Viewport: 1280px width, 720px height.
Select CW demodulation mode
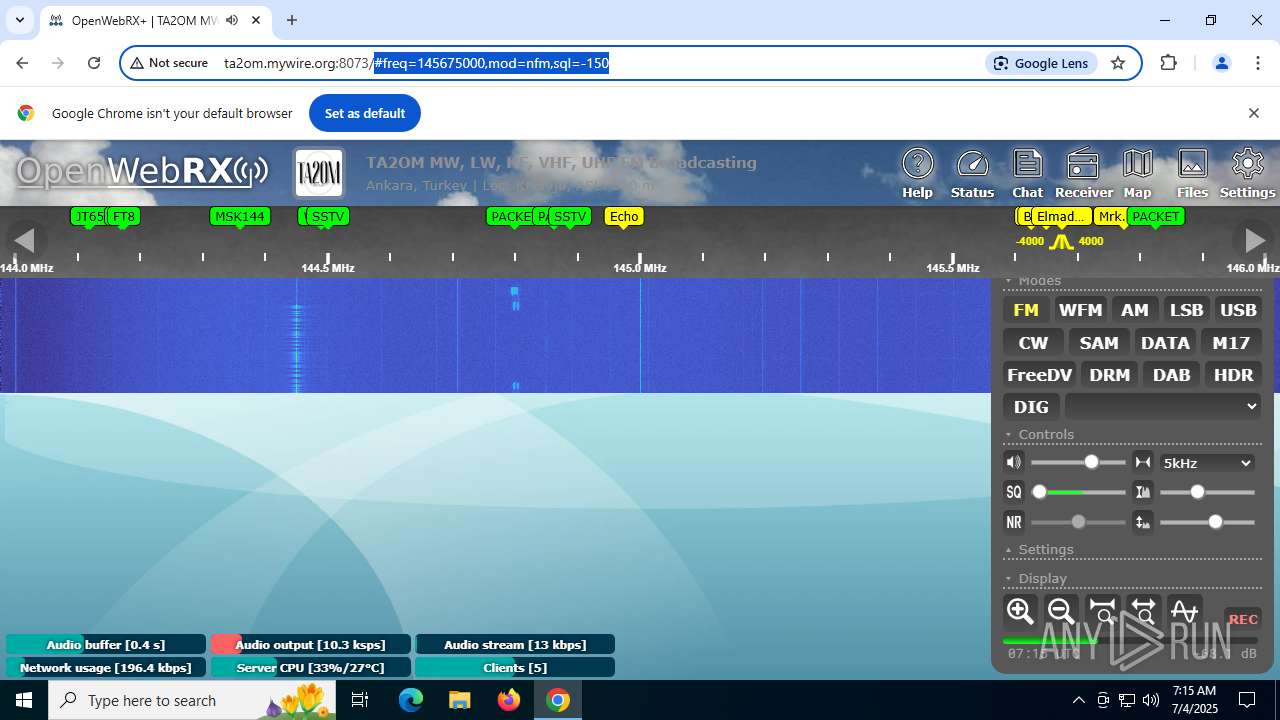(x=1033, y=343)
